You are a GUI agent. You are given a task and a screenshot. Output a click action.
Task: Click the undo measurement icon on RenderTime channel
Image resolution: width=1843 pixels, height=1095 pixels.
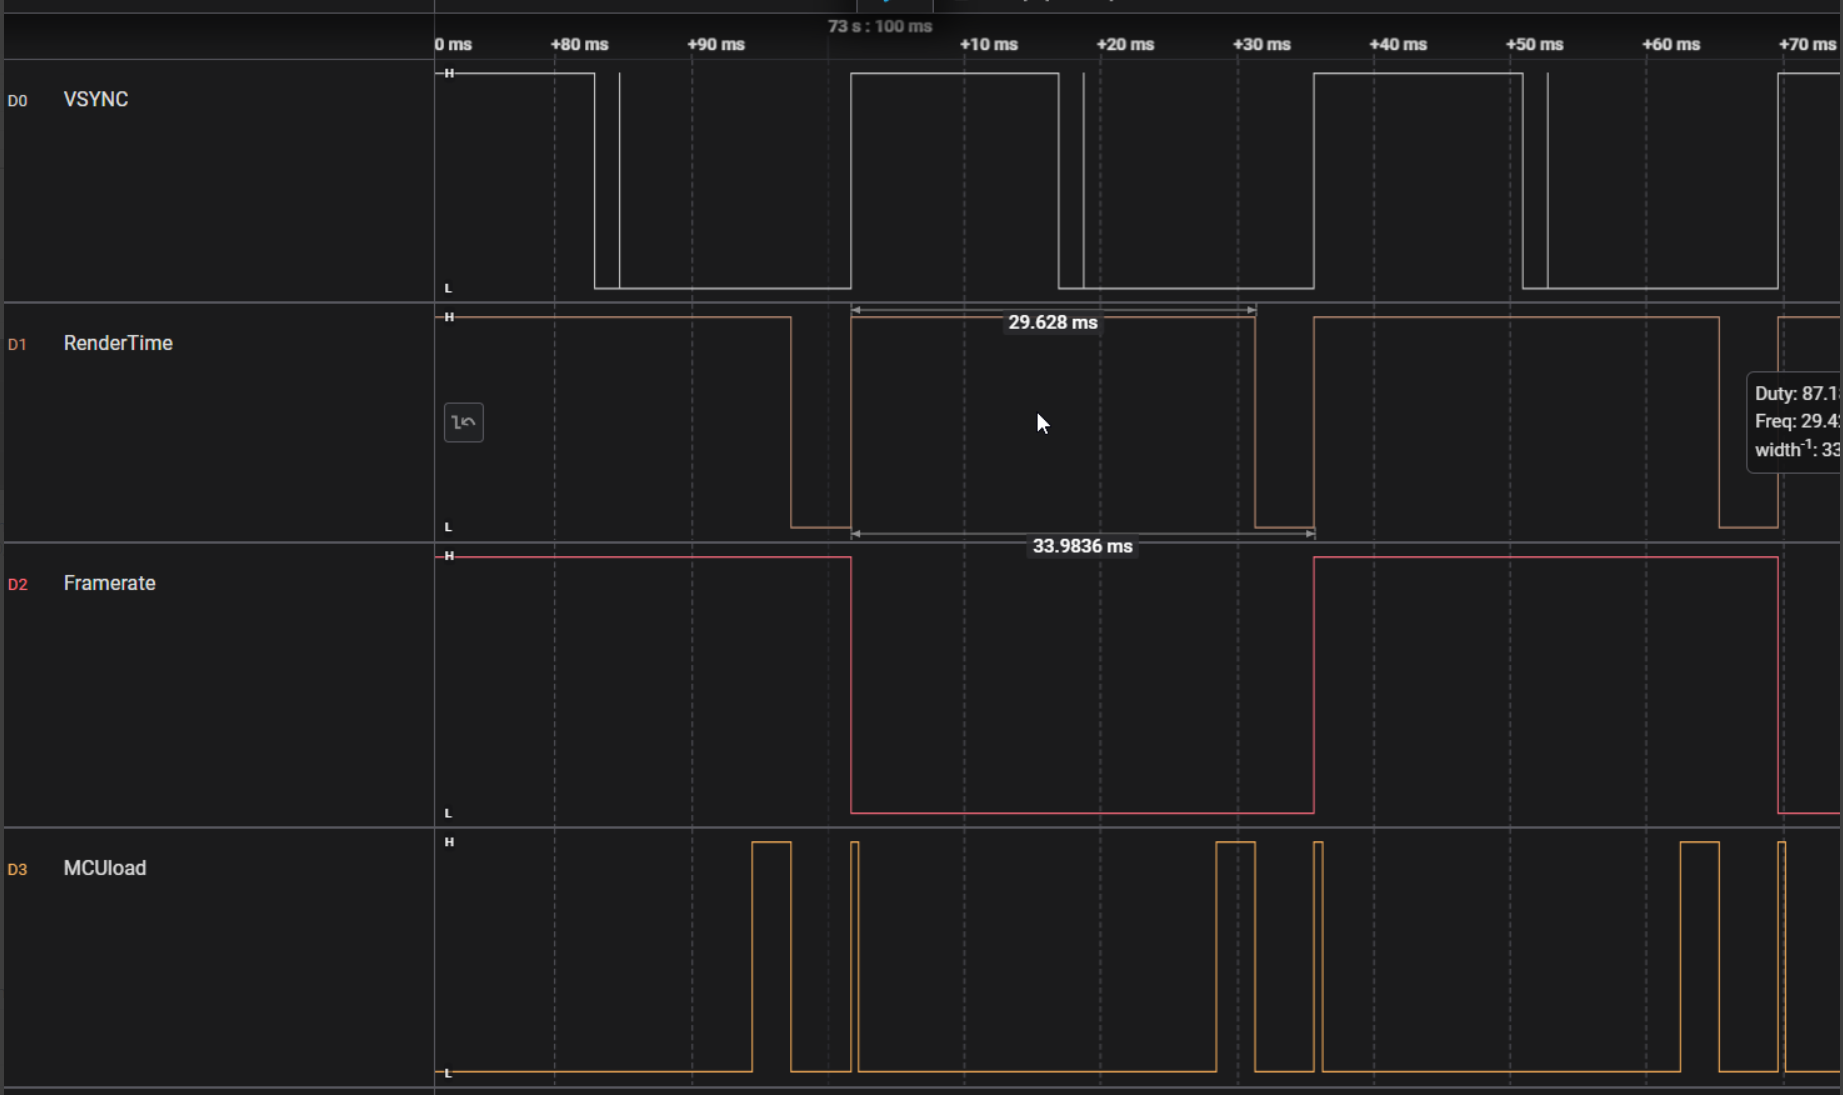click(x=464, y=422)
